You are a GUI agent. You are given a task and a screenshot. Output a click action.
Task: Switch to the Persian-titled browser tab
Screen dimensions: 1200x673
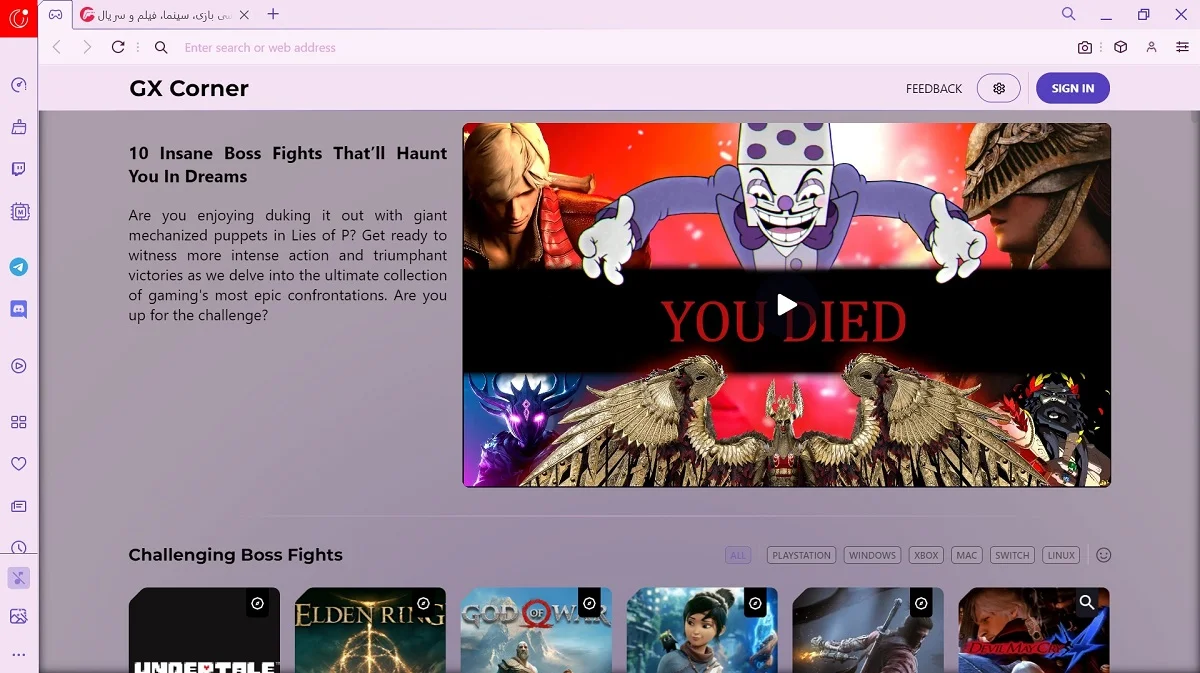point(158,15)
